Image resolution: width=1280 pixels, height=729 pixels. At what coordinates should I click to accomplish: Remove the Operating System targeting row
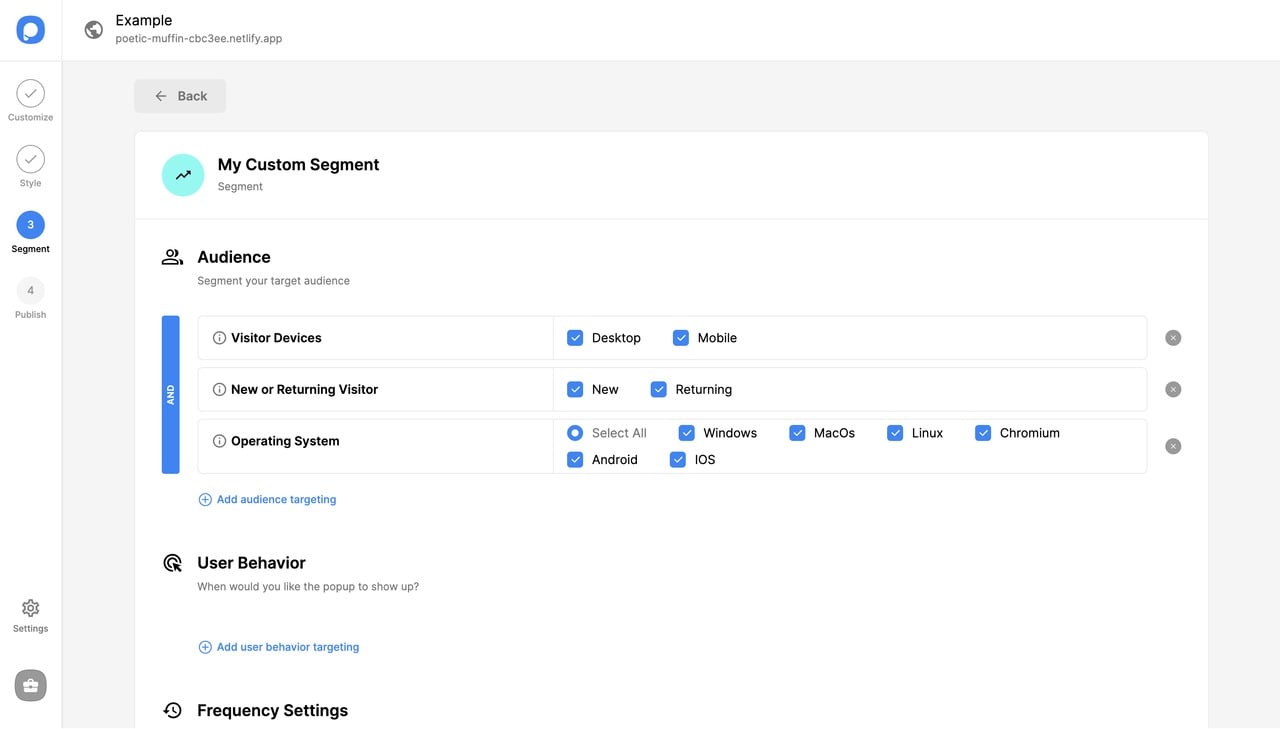pyautogui.click(x=1173, y=446)
